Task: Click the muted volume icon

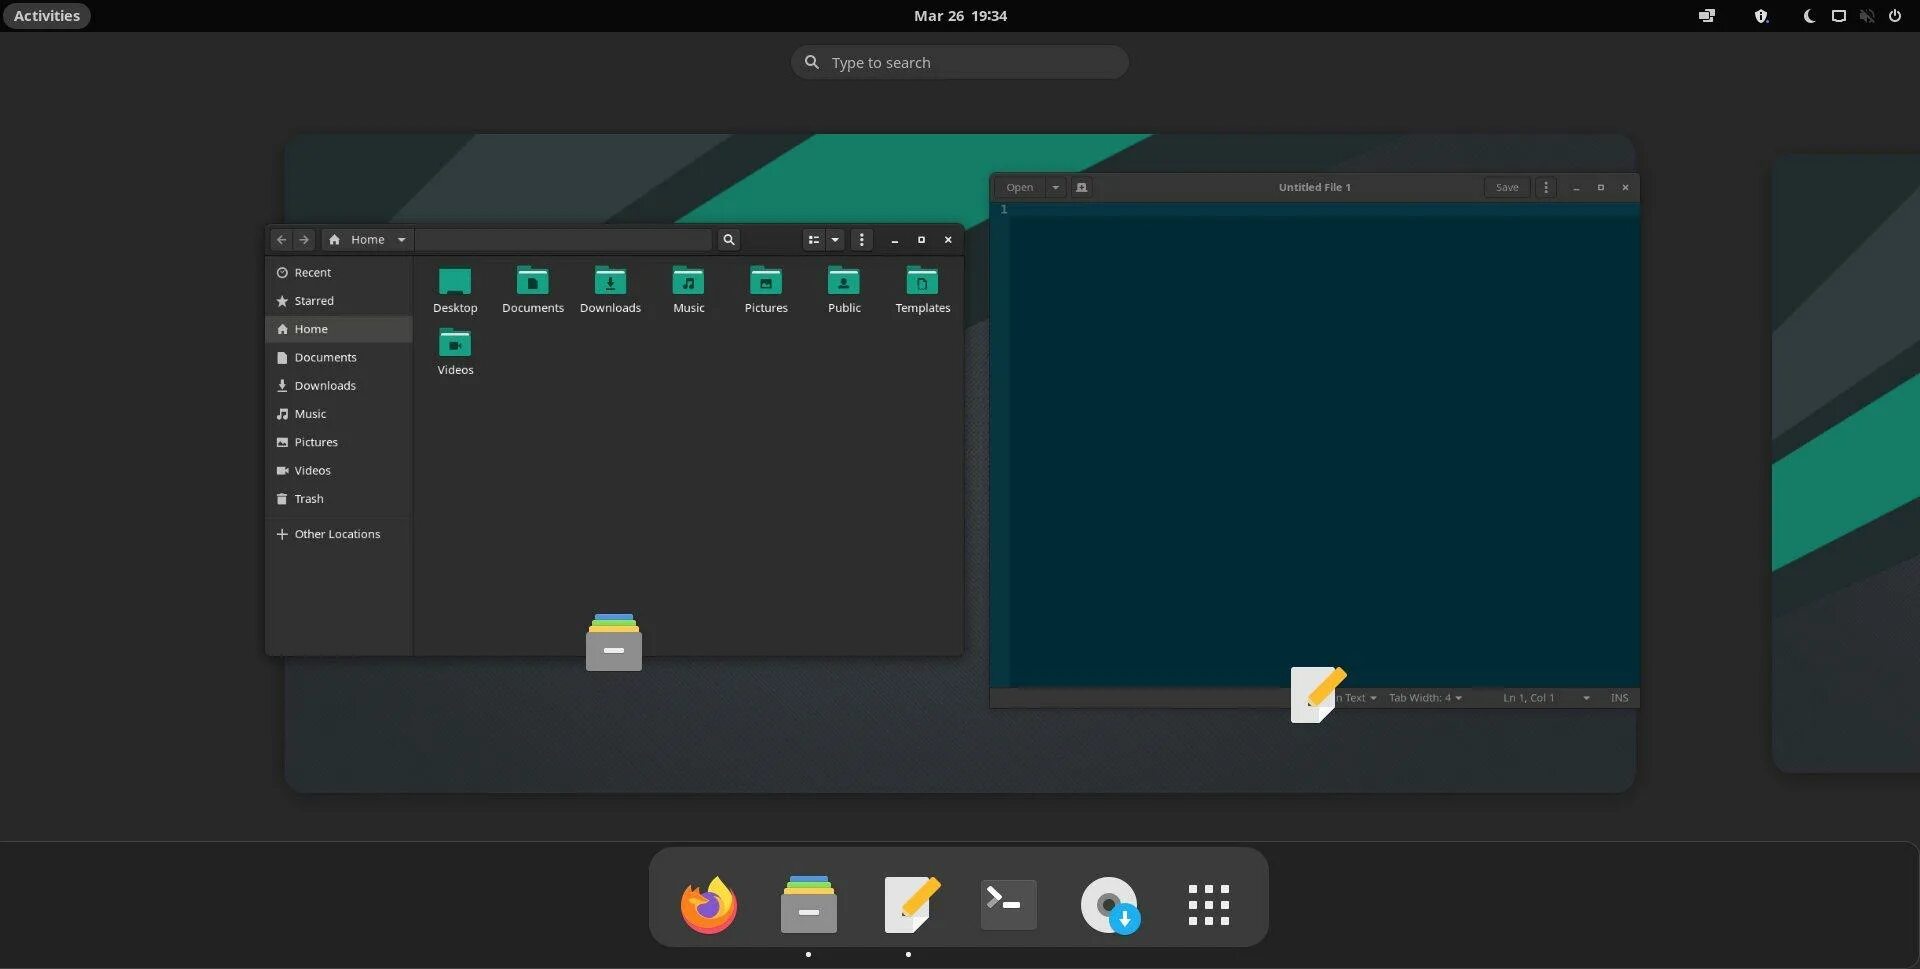Action: click(1867, 16)
